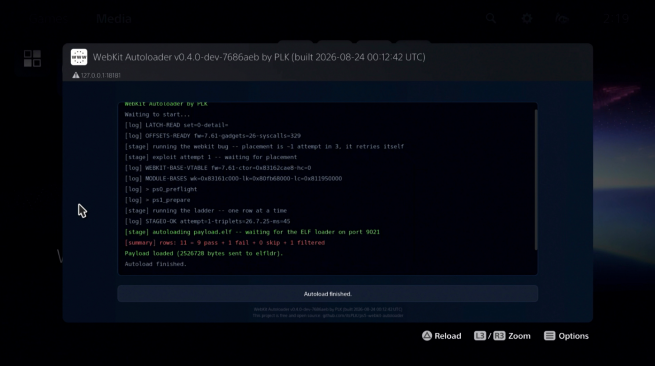Click the insecure-connection warning triangle icon
Screen dimensions: 655x366
pos(76,75)
